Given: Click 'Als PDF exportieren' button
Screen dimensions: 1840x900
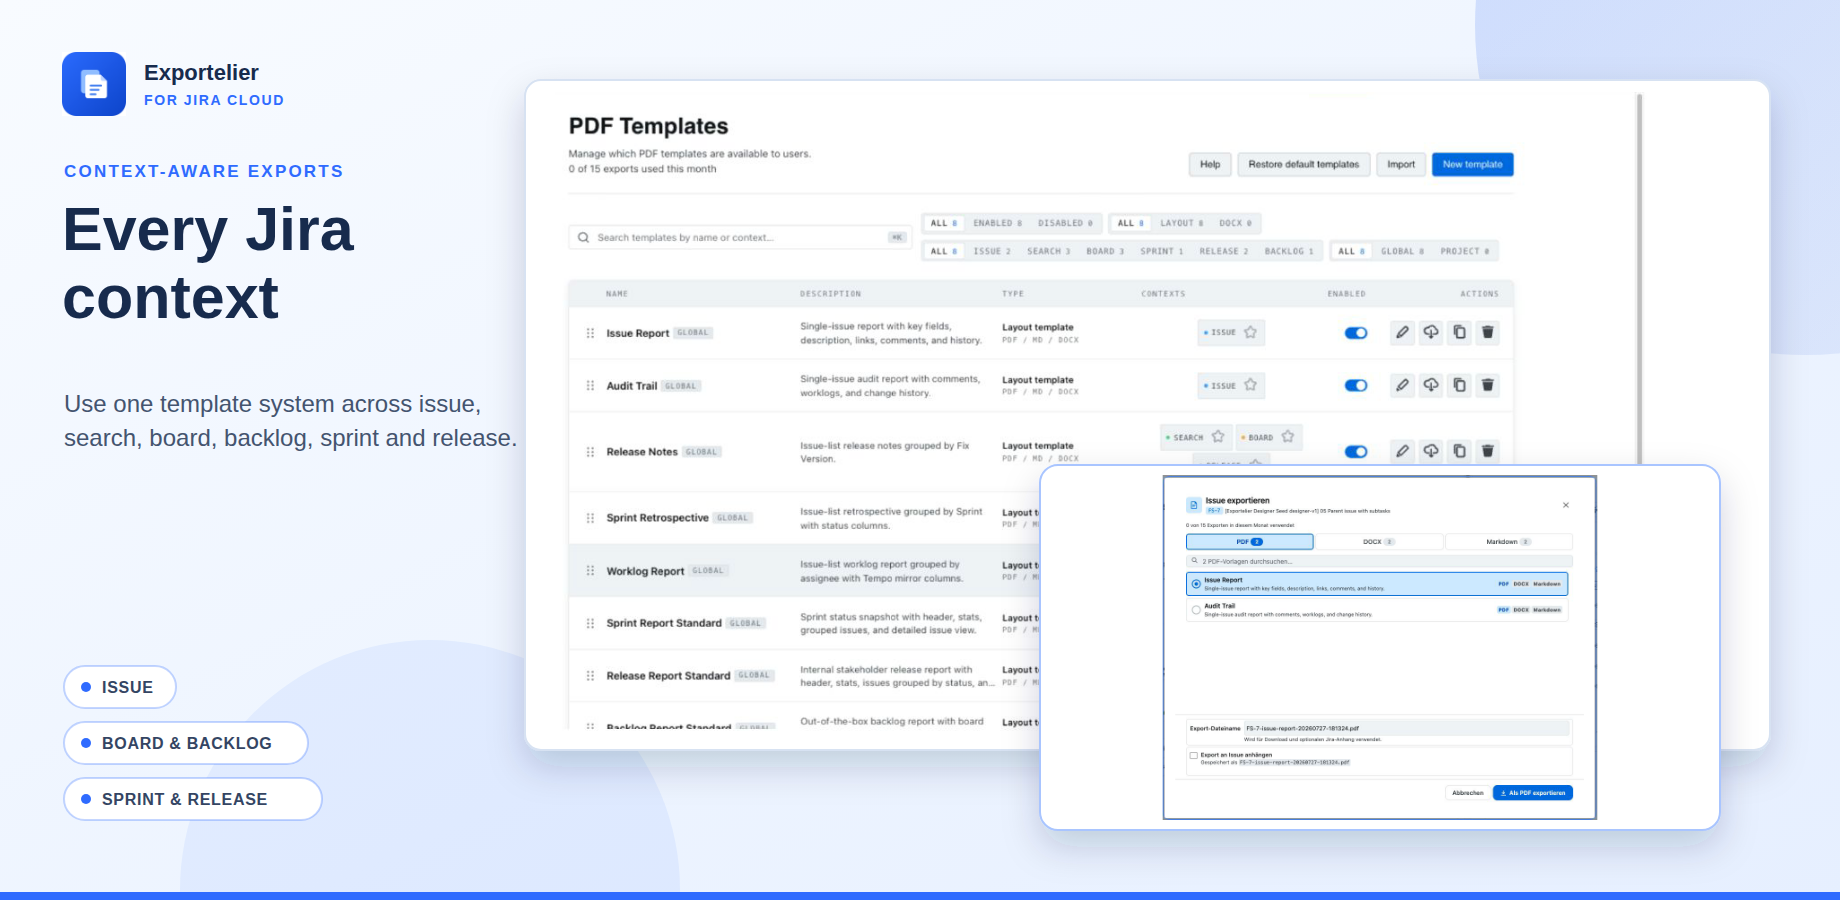Looking at the screenshot, I should tap(1533, 793).
